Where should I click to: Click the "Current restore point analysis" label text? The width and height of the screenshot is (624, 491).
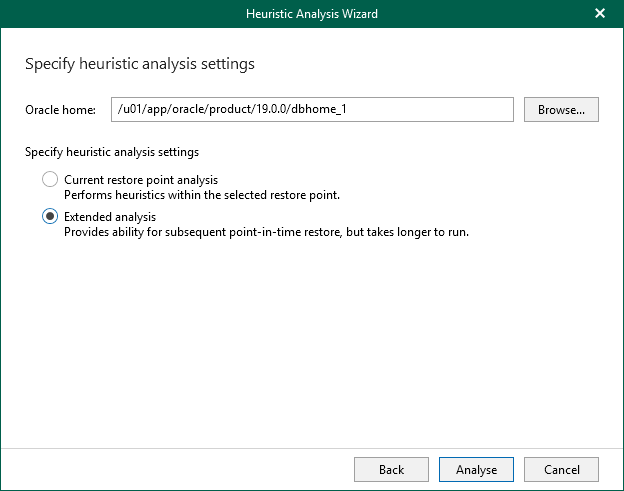pos(141,180)
